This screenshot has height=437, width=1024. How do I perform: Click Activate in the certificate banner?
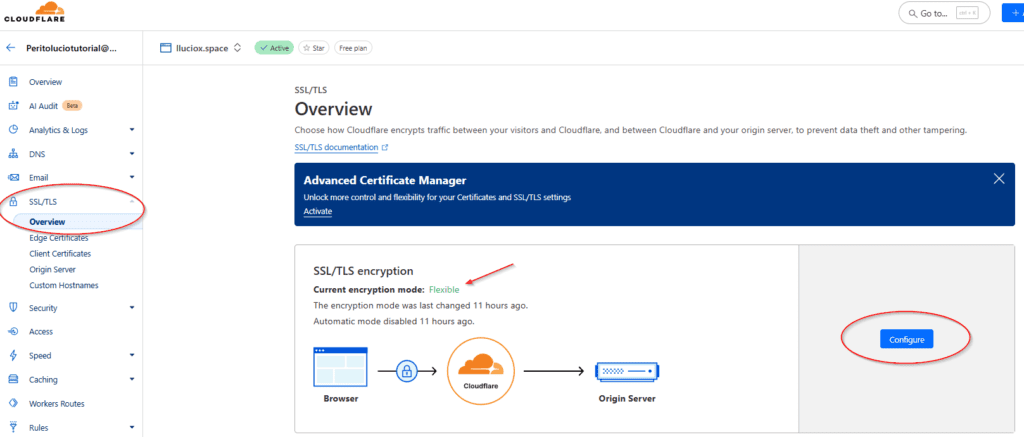tap(317, 211)
